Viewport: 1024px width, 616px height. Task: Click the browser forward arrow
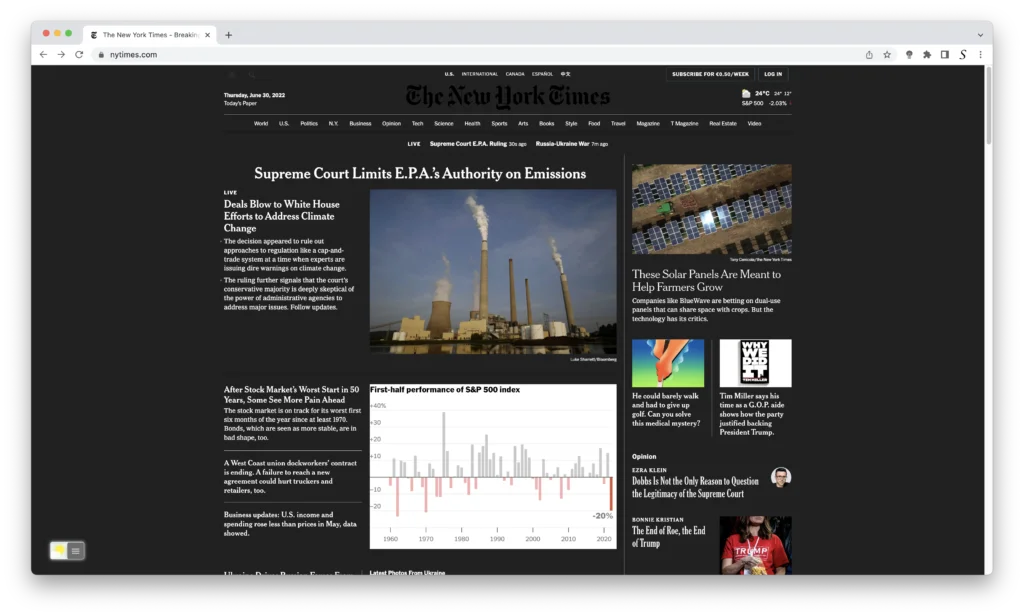[x=61, y=55]
